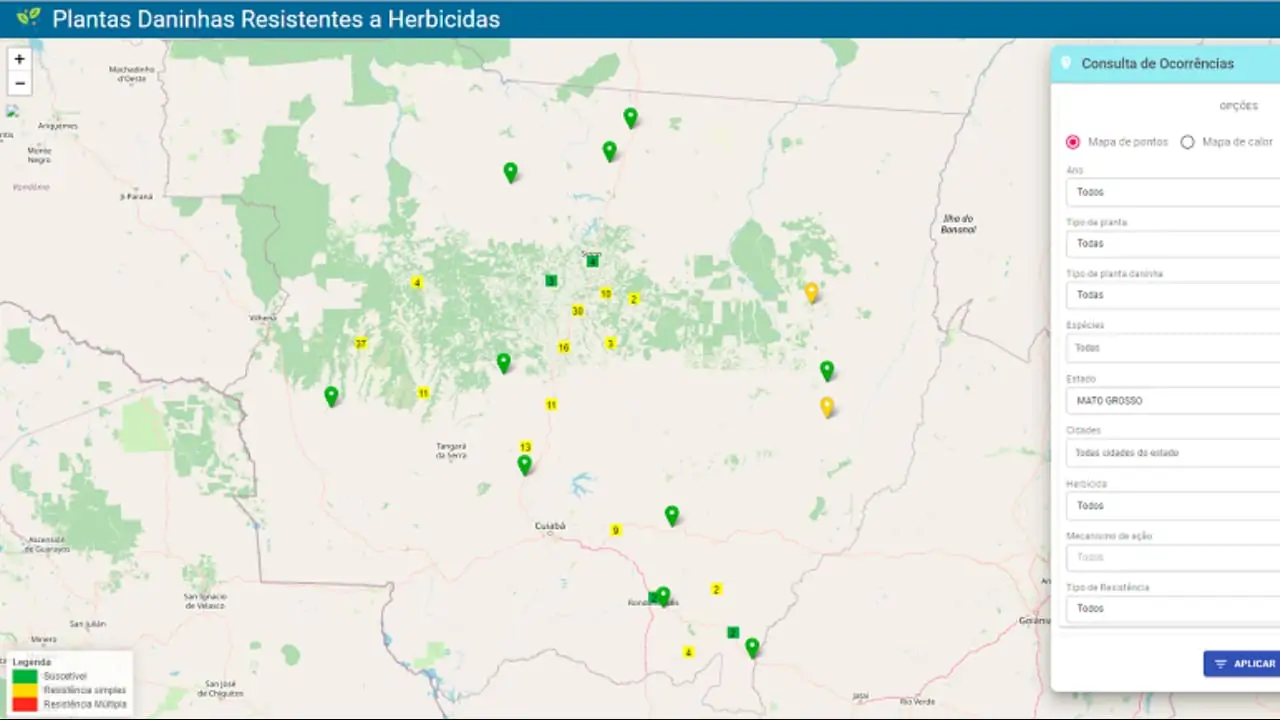Open the Estado dropdown showing MATO GROSSO
This screenshot has height=720, width=1280.
click(1171, 400)
